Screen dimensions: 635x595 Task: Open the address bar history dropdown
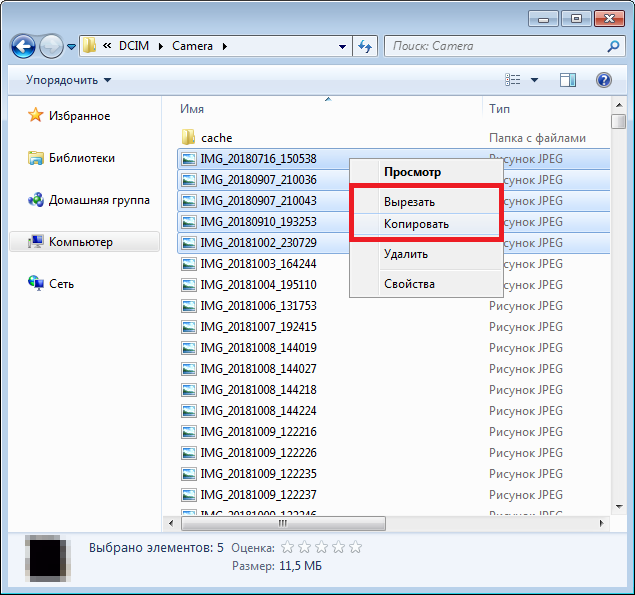342,47
